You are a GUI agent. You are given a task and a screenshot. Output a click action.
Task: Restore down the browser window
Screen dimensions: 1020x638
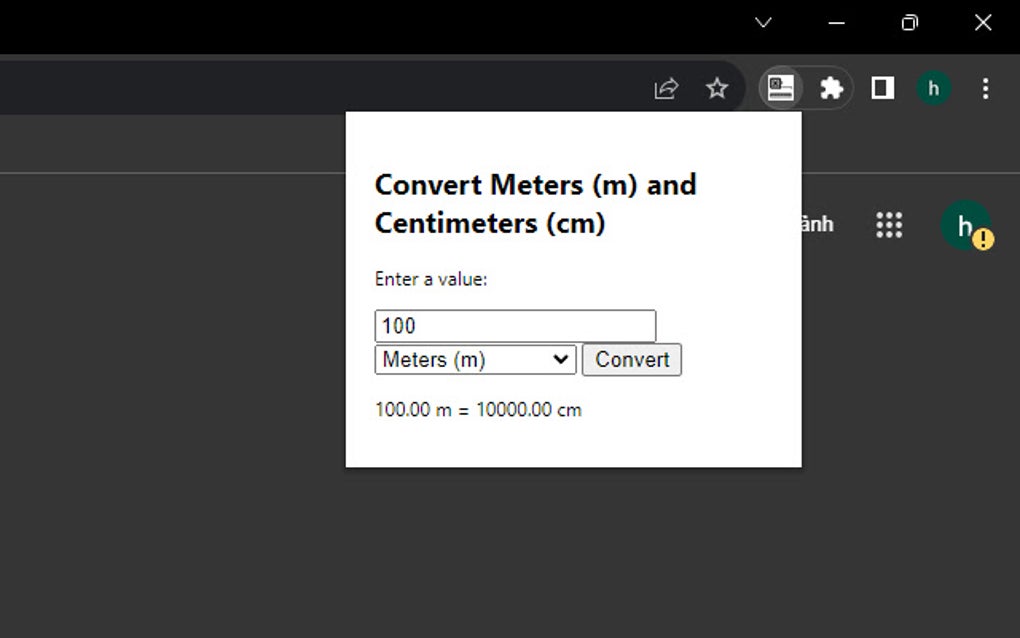[909, 22]
